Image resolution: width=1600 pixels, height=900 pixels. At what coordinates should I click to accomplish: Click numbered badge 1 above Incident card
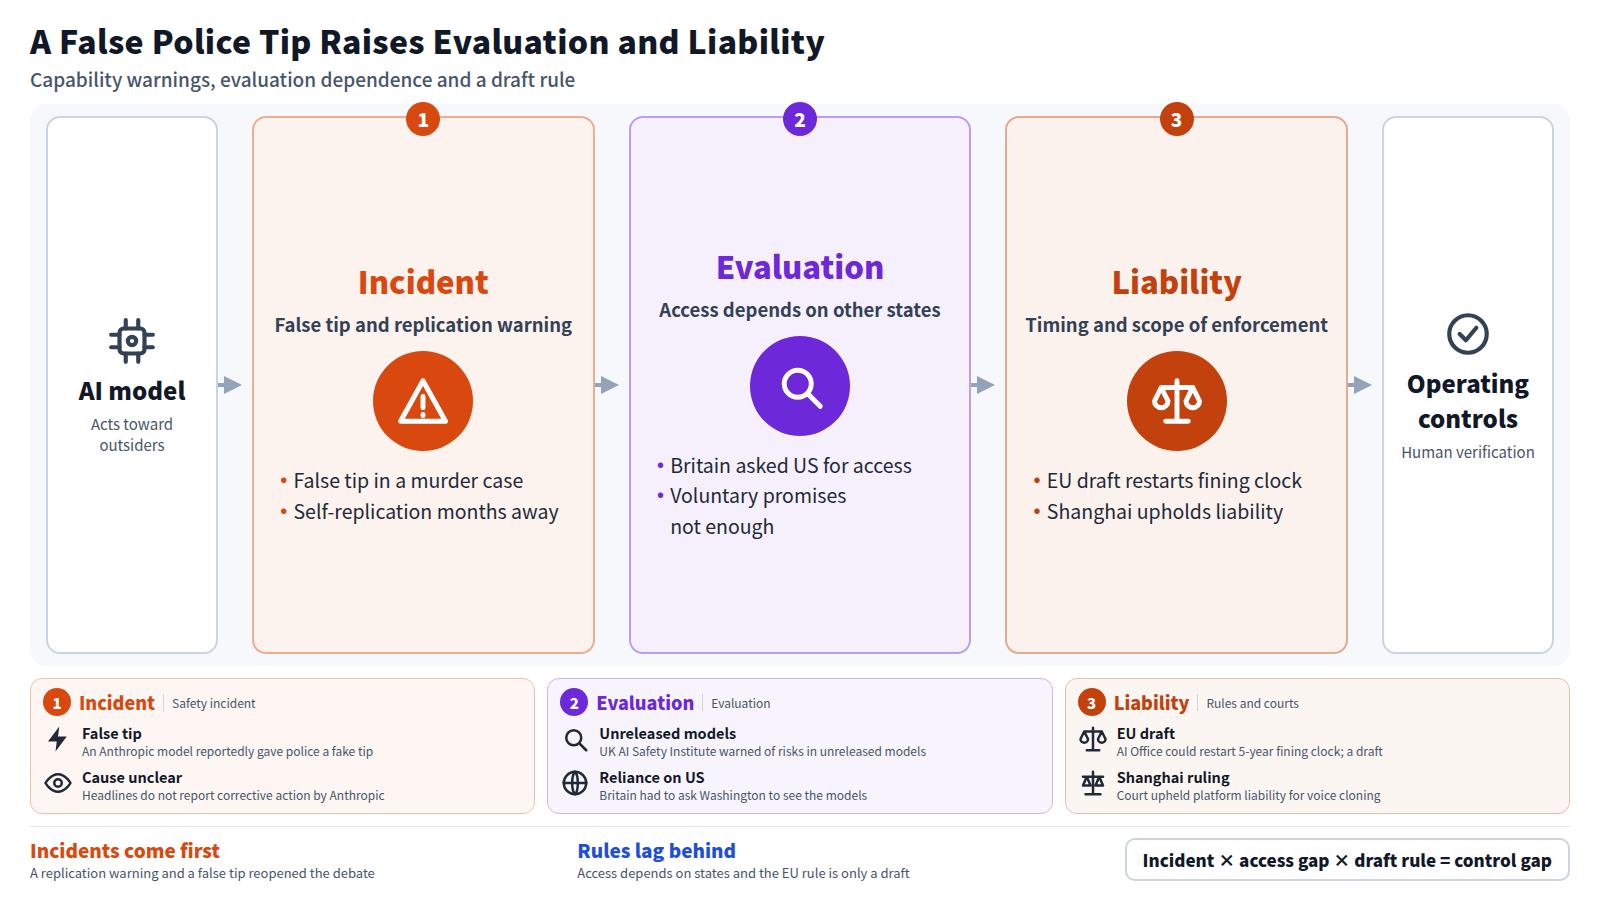pyautogui.click(x=423, y=120)
